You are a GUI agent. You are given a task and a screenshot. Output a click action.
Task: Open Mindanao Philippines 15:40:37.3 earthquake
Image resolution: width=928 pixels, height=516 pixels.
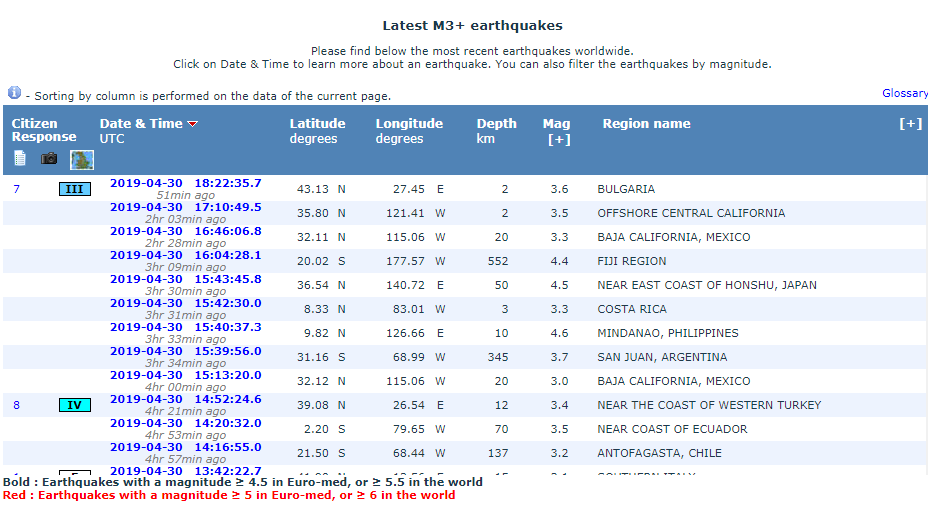tap(185, 327)
